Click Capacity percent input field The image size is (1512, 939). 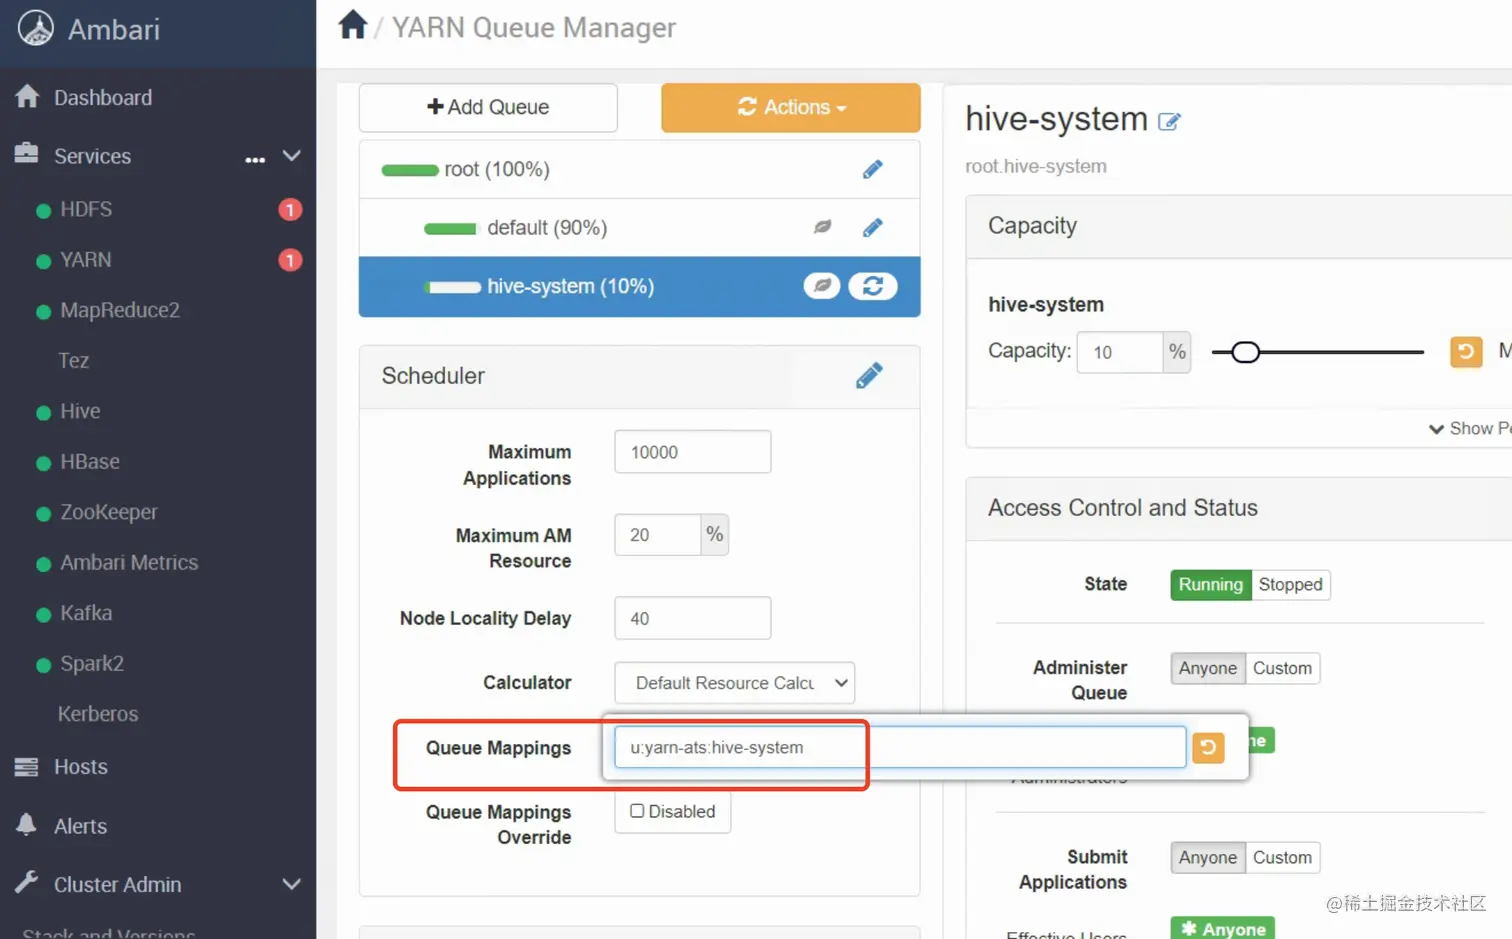(1119, 352)
